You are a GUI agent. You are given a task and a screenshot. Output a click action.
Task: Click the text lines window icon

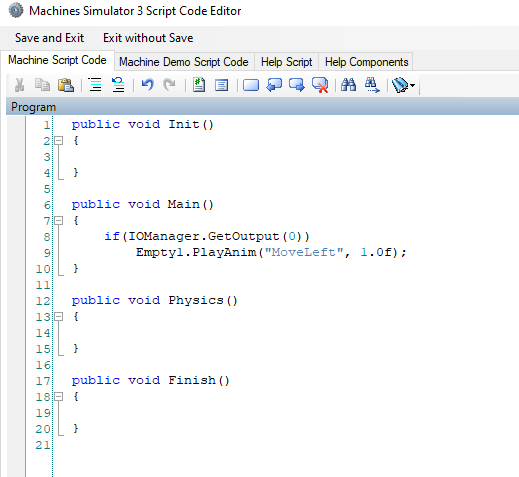[x=221, y=85]
